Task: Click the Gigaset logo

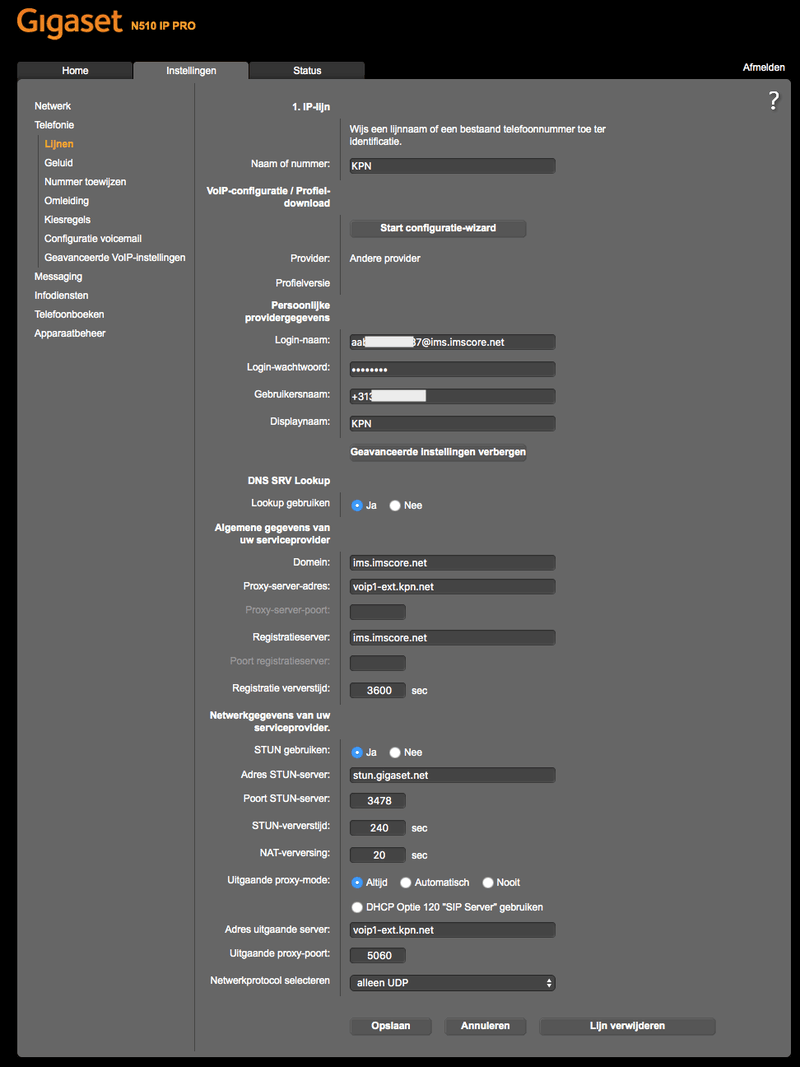Action: (68, 22)
